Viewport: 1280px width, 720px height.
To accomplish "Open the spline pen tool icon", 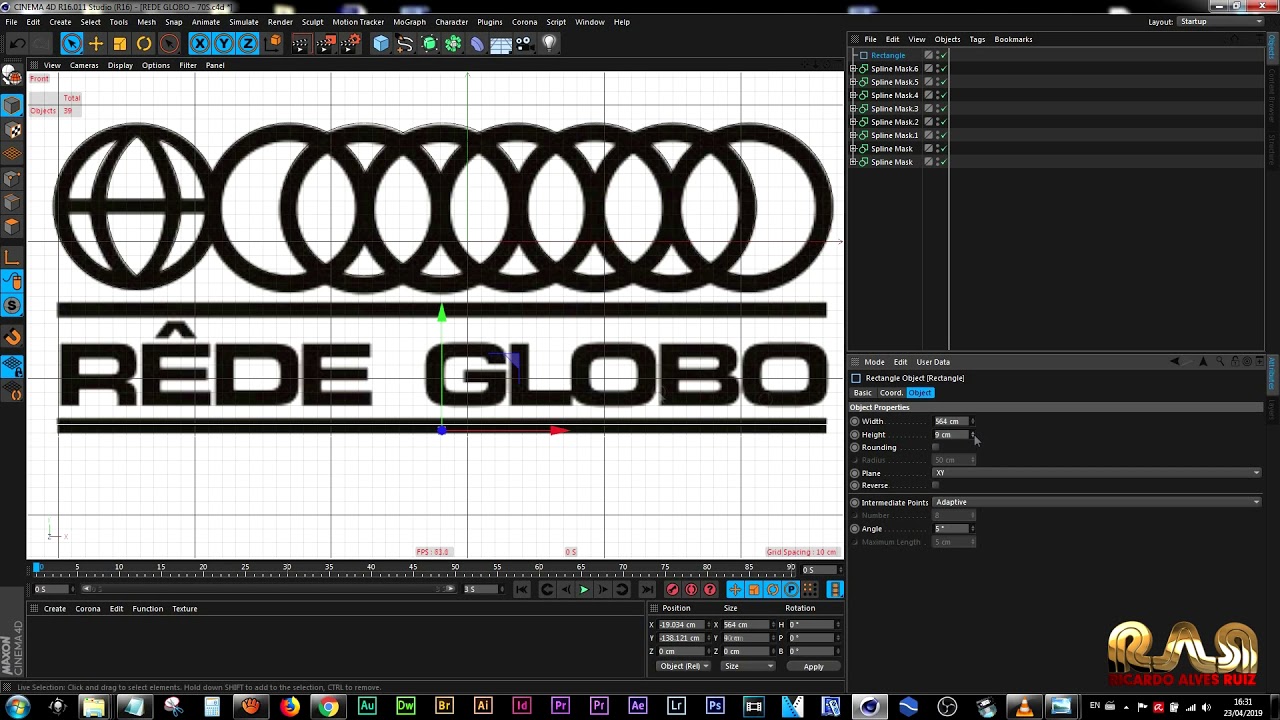I will [x=405, y=43].
